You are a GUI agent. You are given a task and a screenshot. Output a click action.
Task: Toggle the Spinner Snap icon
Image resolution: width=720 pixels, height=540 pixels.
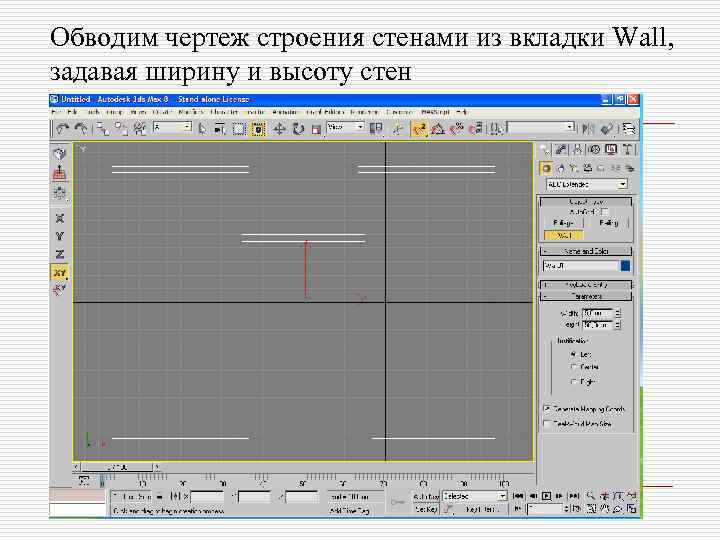[x=475, y=129]
